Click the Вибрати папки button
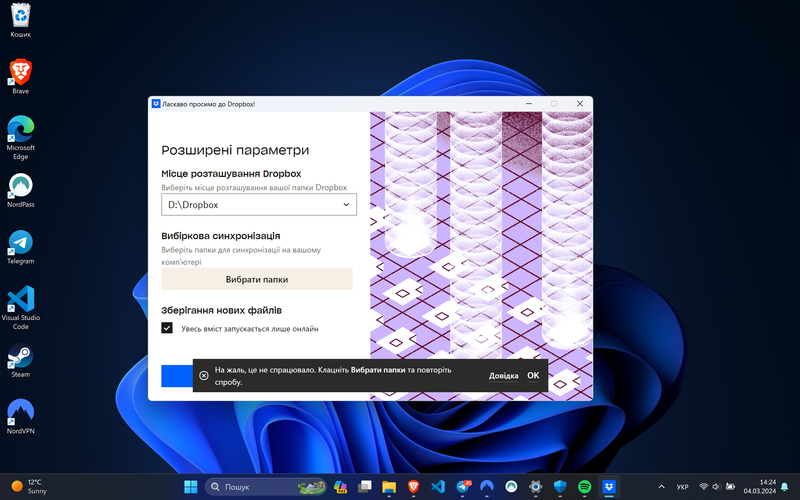This screenshot has height=500, width=800. (257, 280)
